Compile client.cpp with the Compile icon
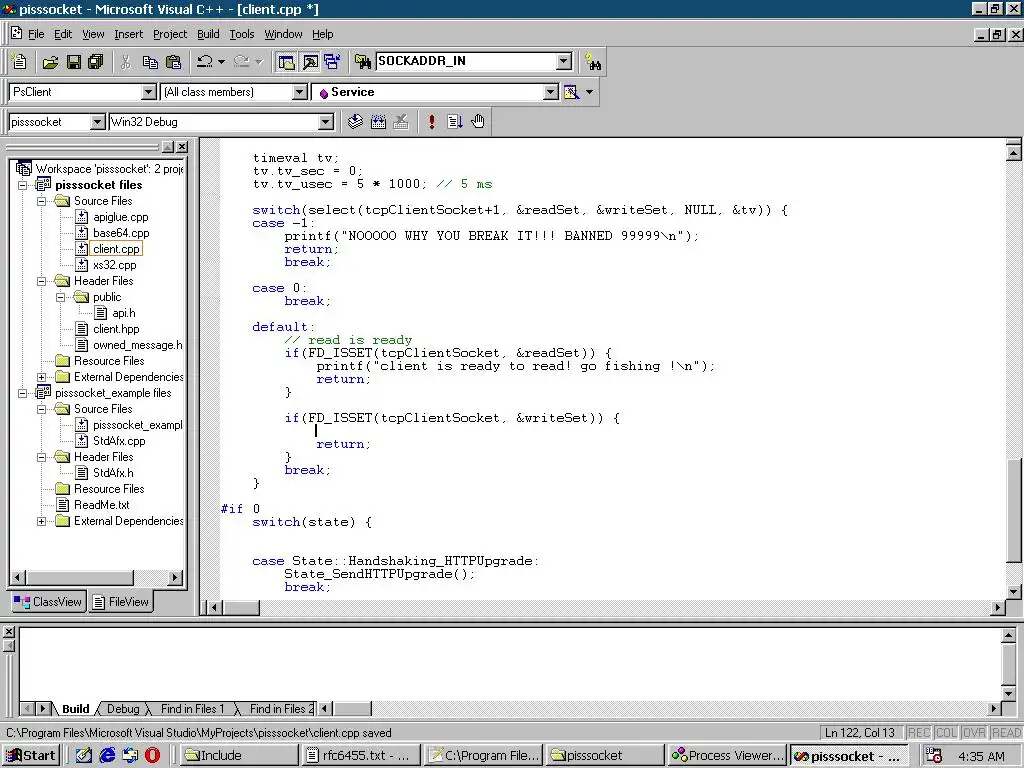Viewport: 1024px width, 768px height. click(x=355, y=121)
